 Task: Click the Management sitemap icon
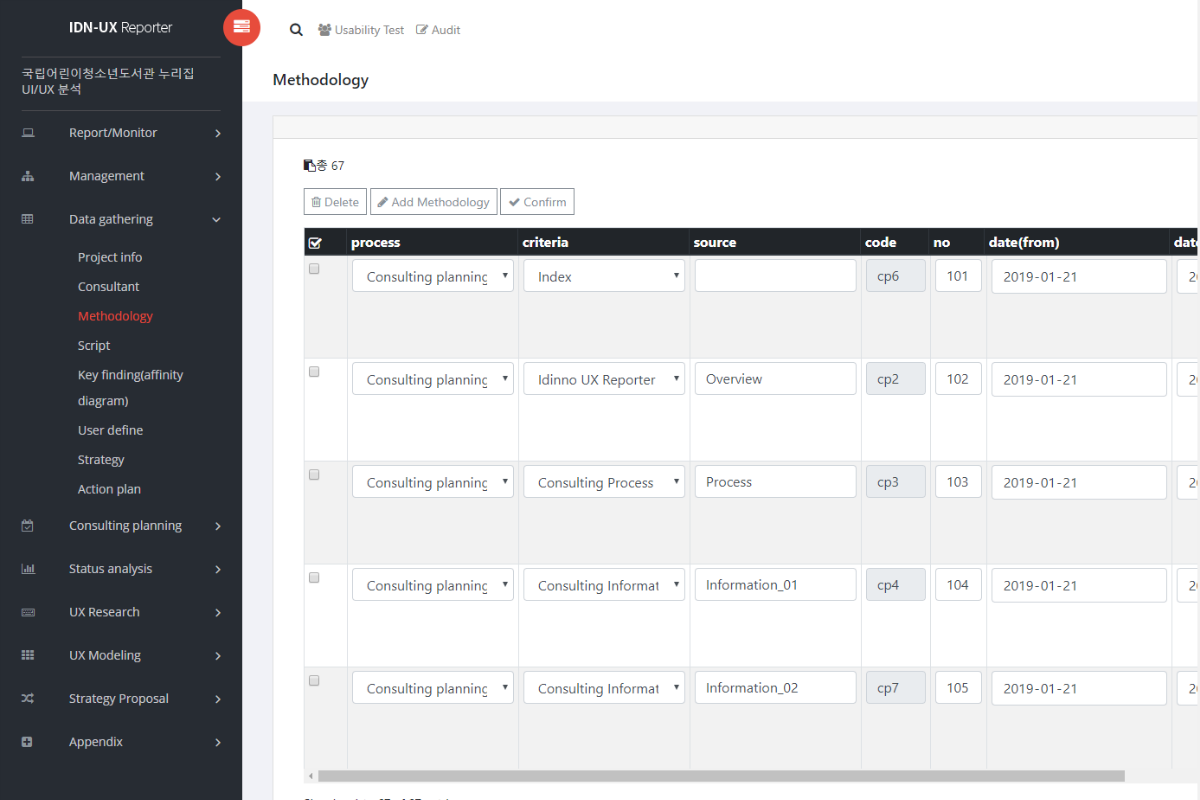tap(28, 176)
